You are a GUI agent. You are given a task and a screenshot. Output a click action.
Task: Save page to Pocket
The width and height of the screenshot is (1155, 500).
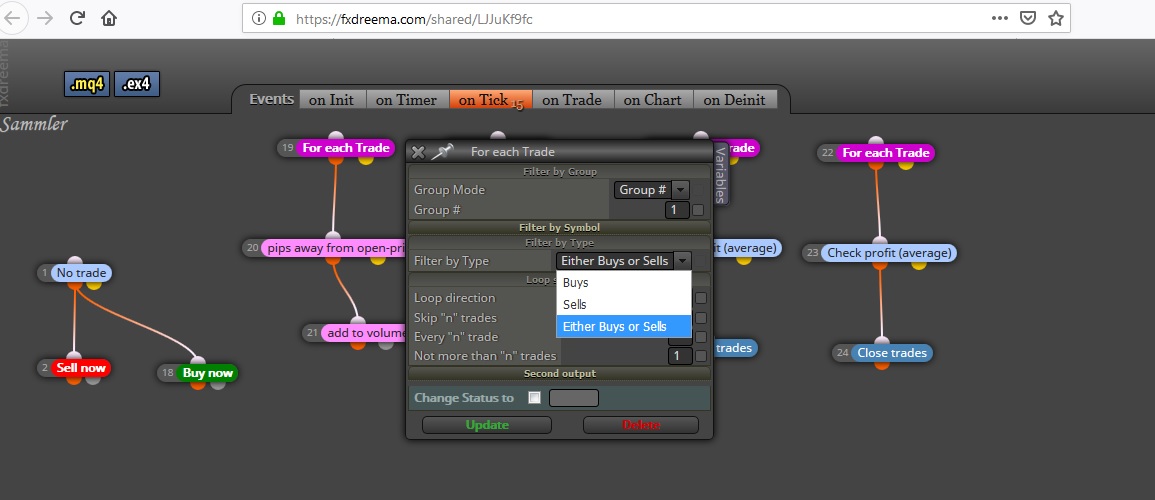(1028, 18)
